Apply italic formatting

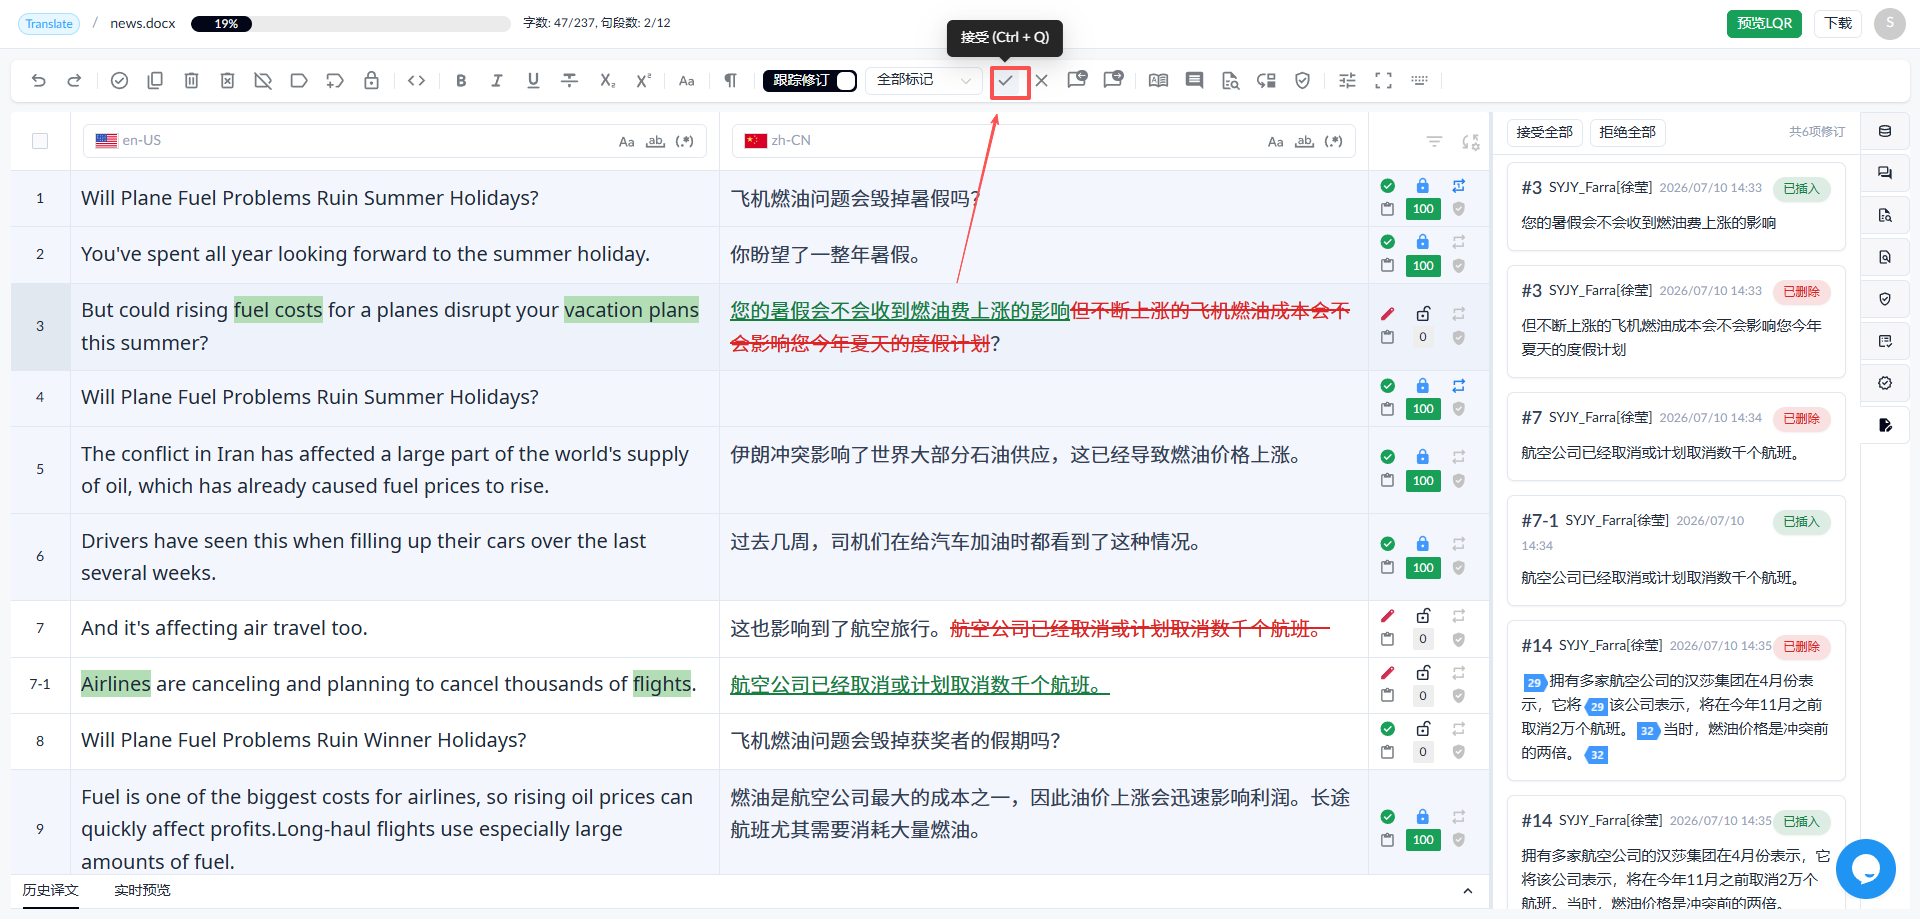click(x=497, y=81)
